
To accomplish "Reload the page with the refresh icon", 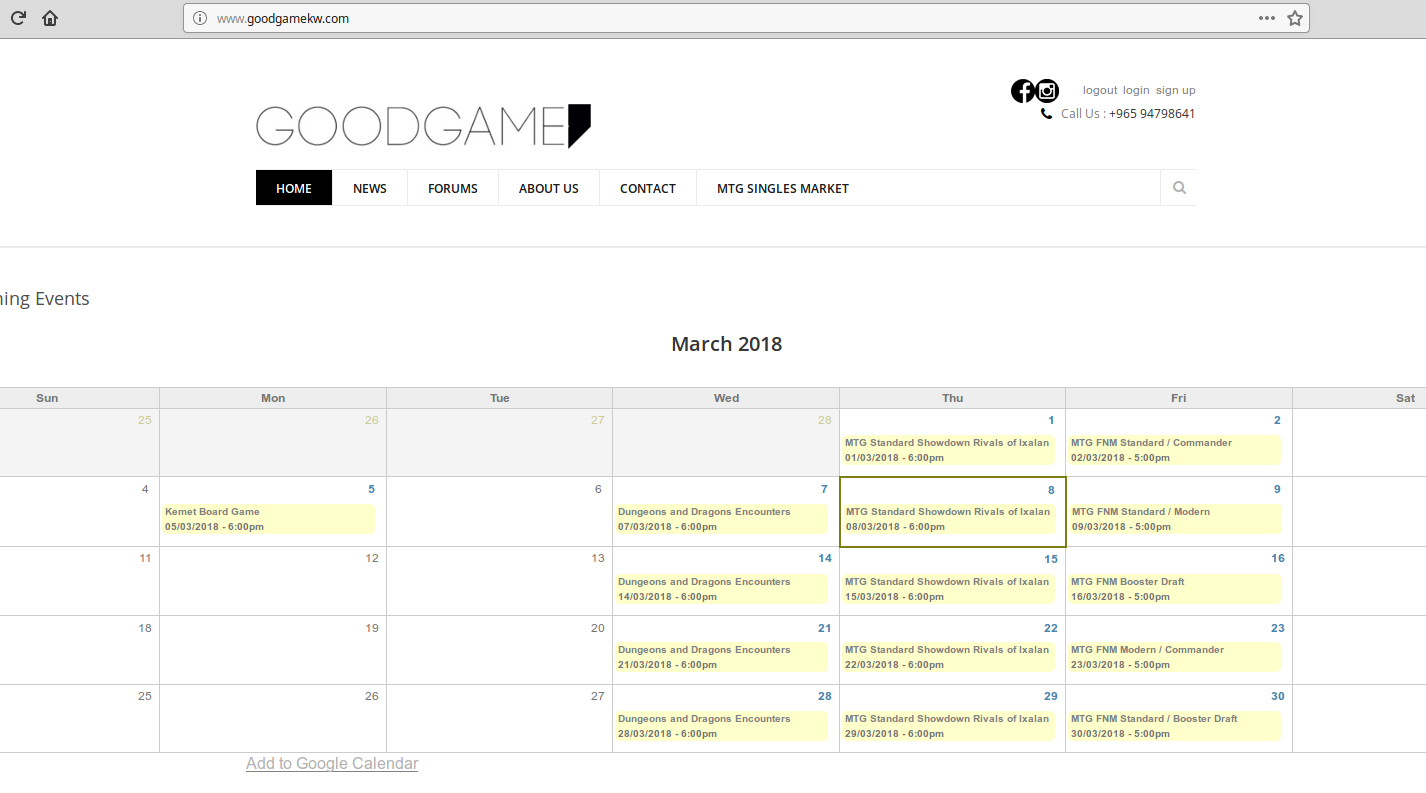I will 18,18.
